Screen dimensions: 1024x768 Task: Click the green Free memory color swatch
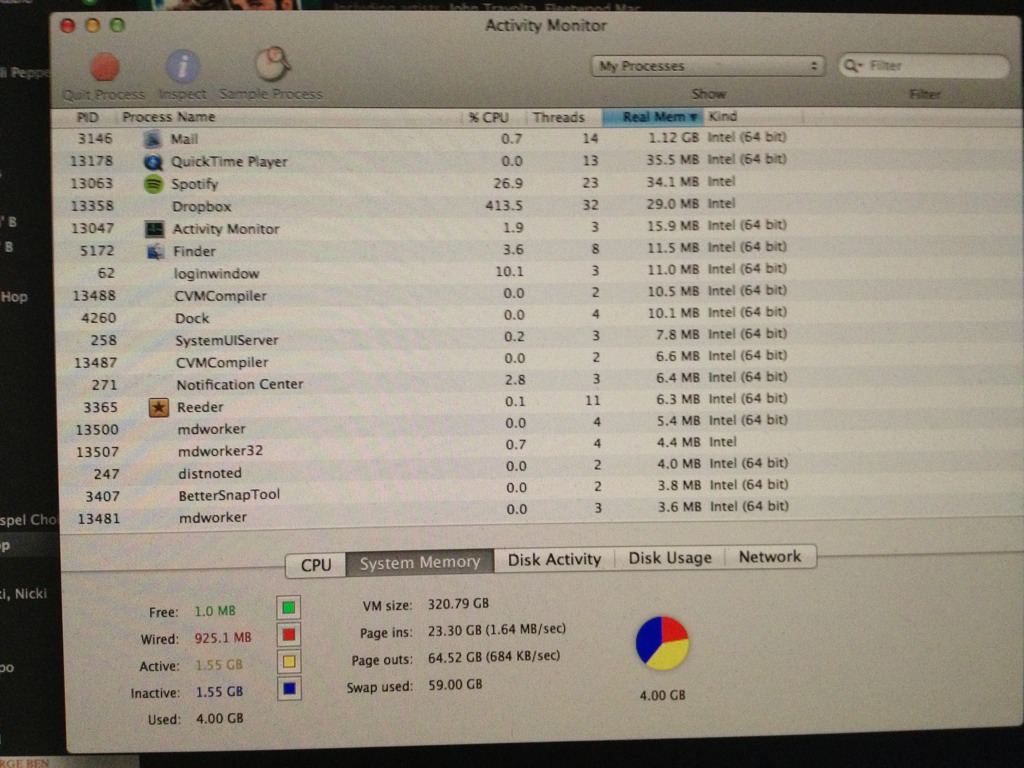tap(289, 608)
